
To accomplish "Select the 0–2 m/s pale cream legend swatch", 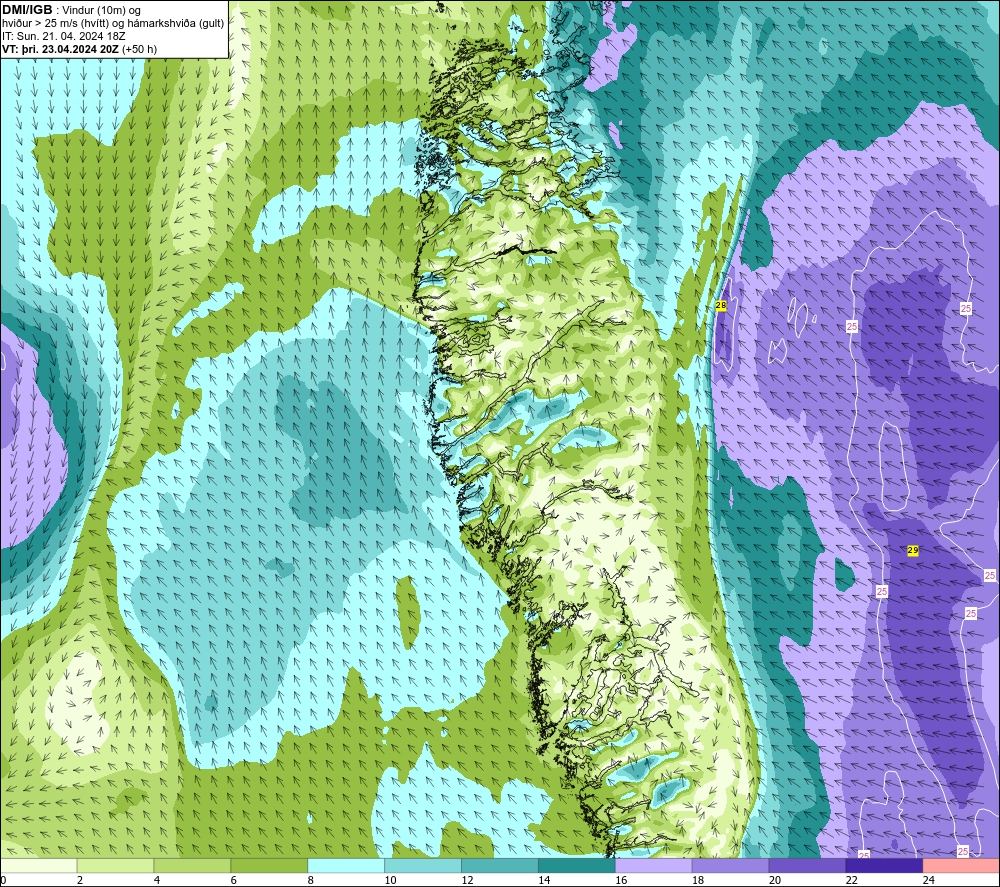I will coord(39,866).
